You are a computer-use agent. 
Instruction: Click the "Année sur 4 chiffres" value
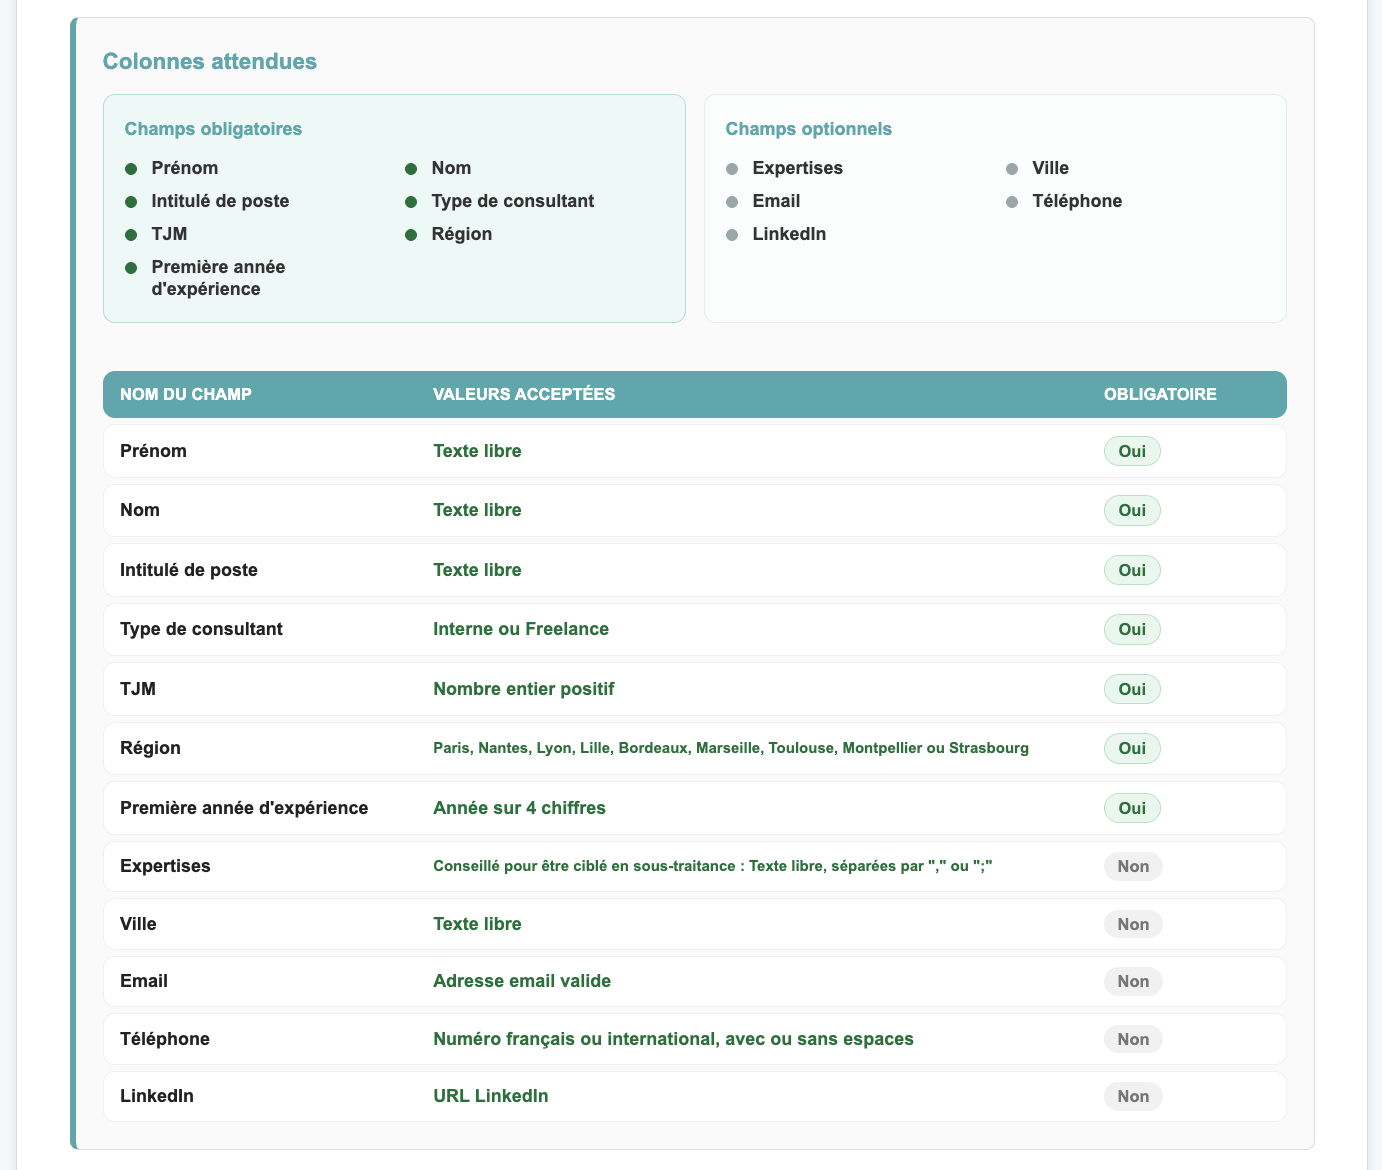point(519,808)
